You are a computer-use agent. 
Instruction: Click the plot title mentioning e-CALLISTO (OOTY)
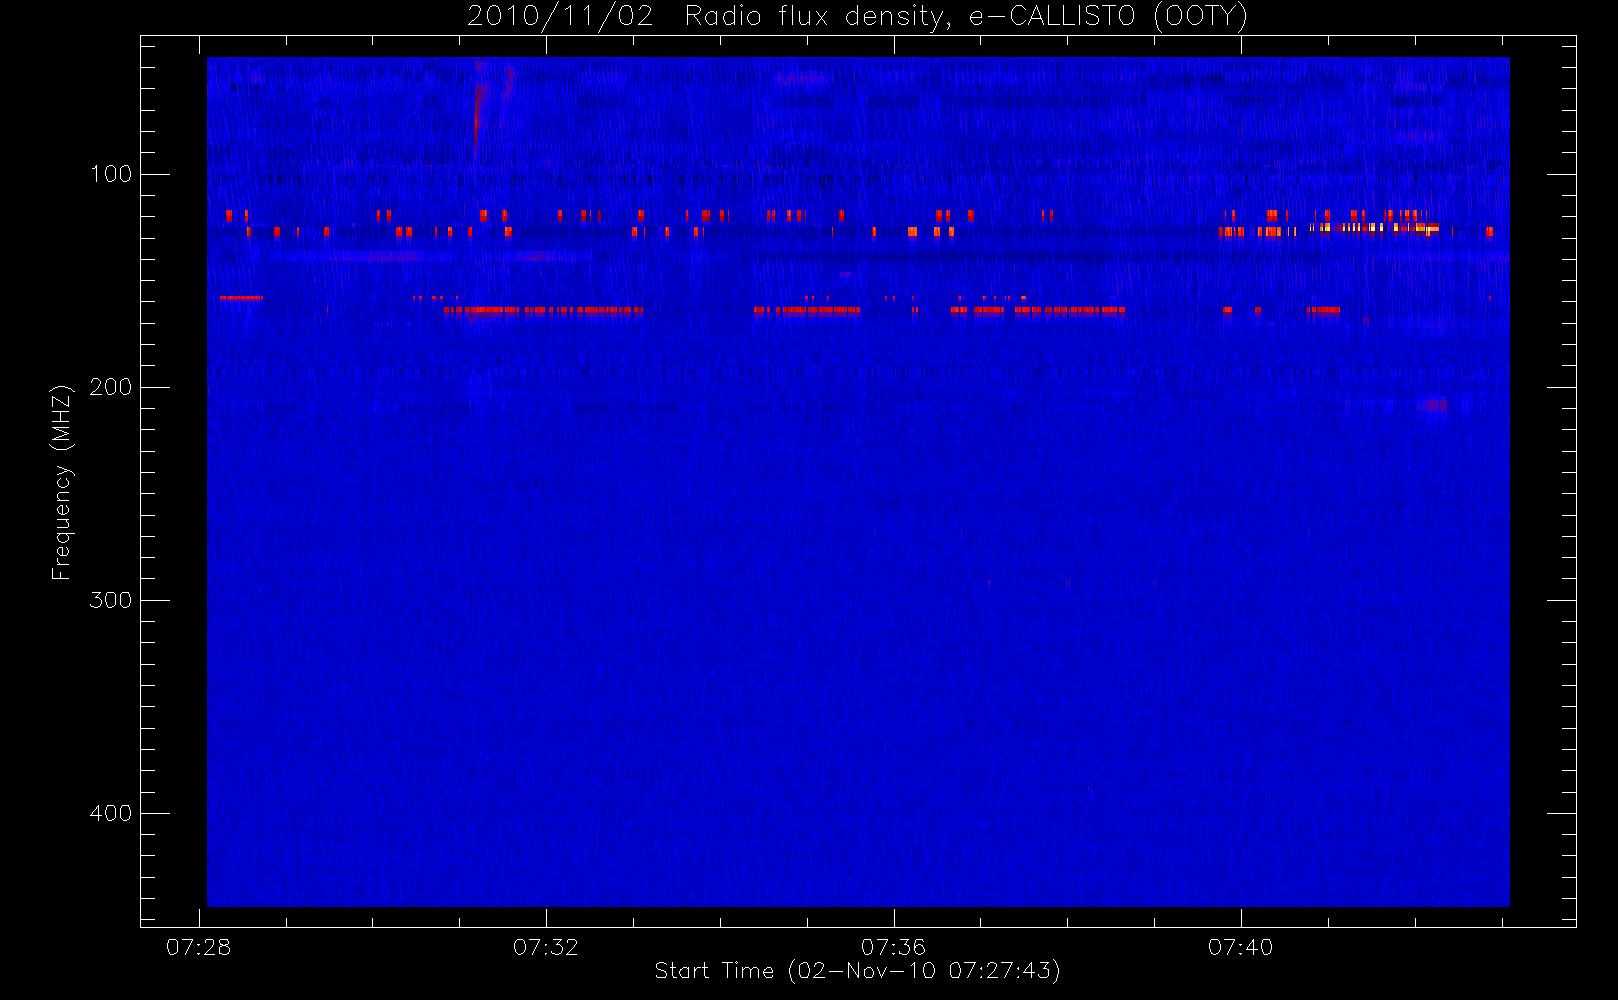coord(857,16)
